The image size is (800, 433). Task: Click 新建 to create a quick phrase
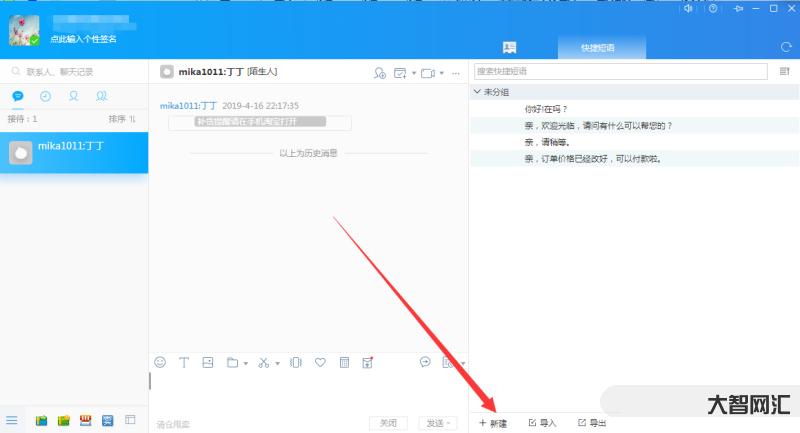tap(493, 423)
